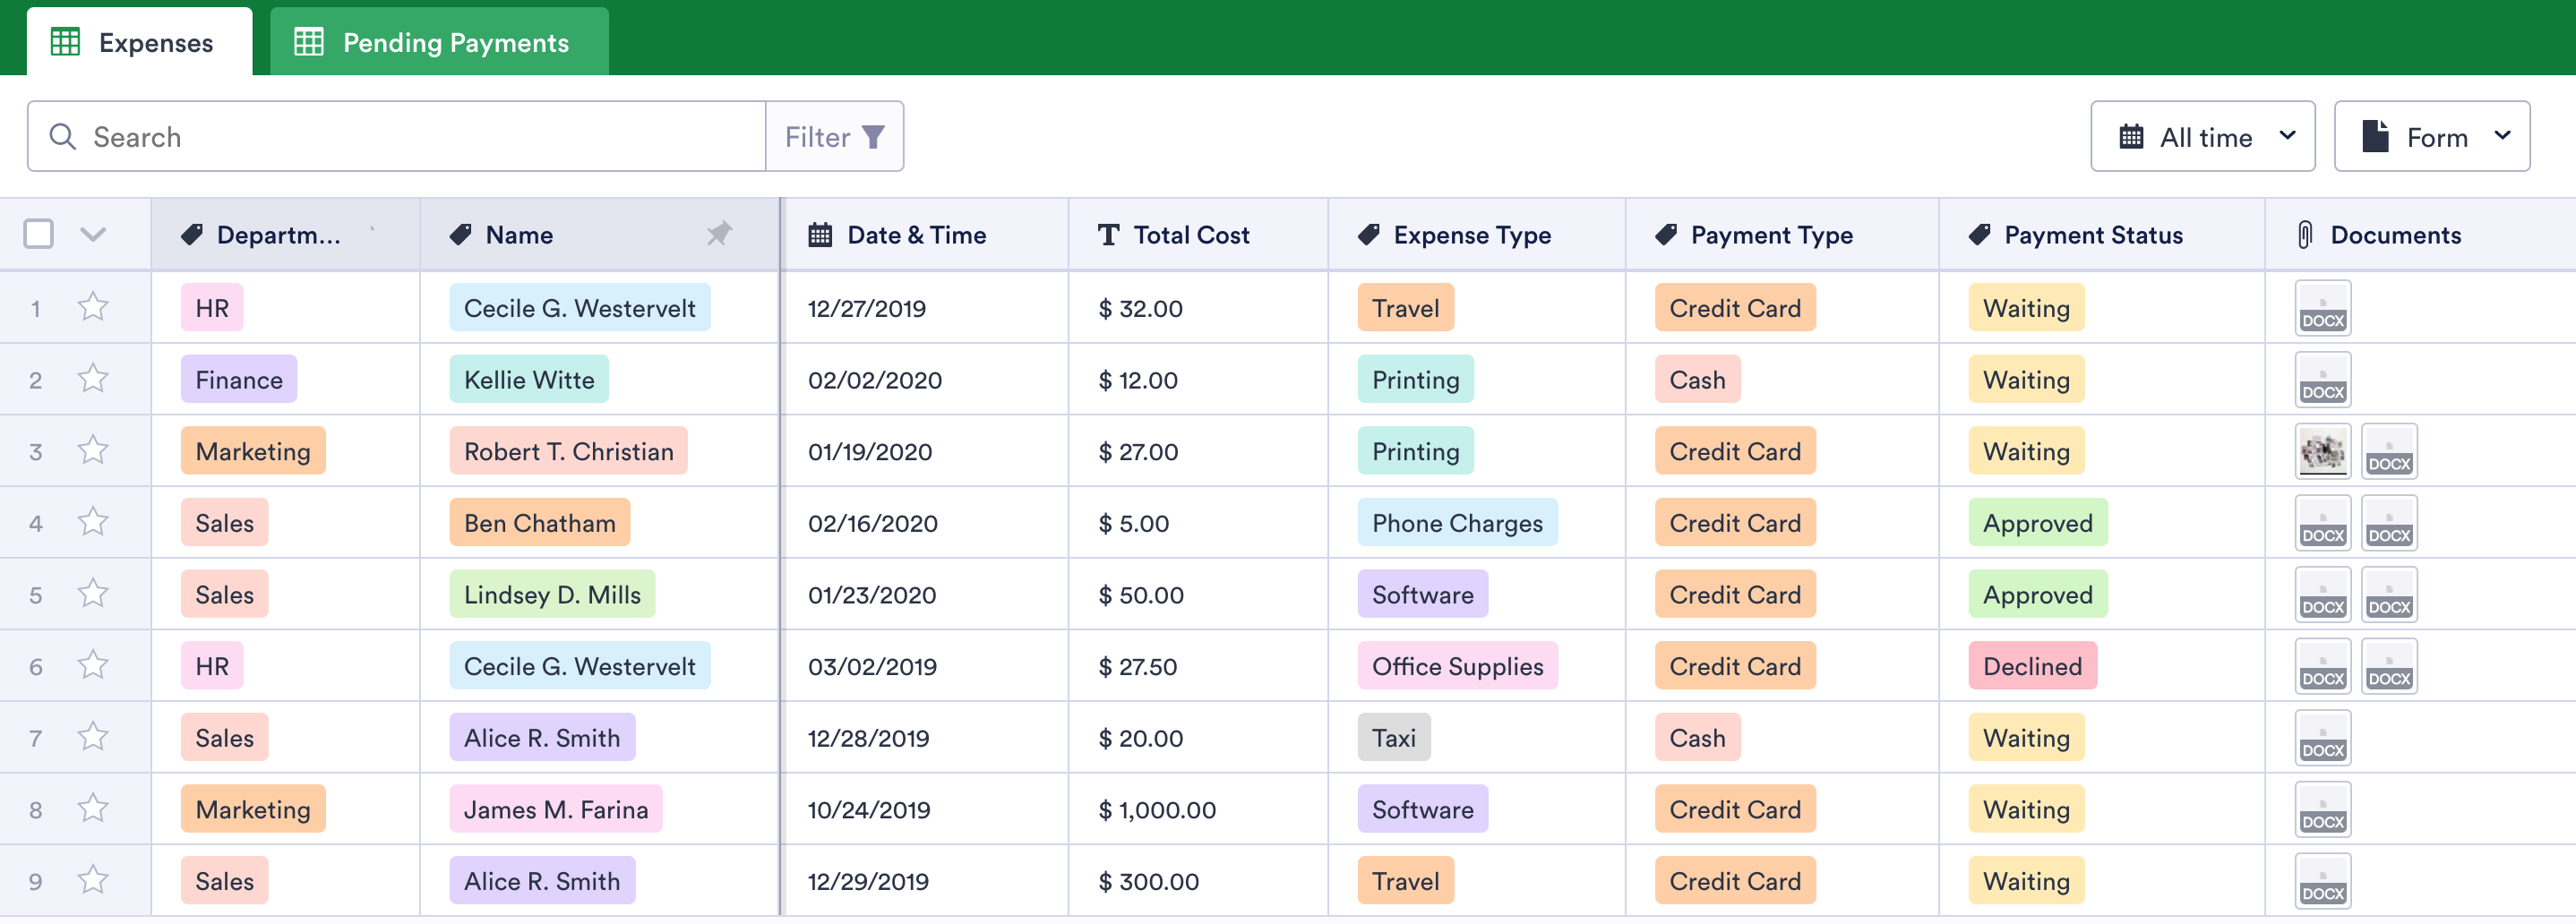
Task: Expand the All time date range dropdown
Action: [x=2202, y=137]
